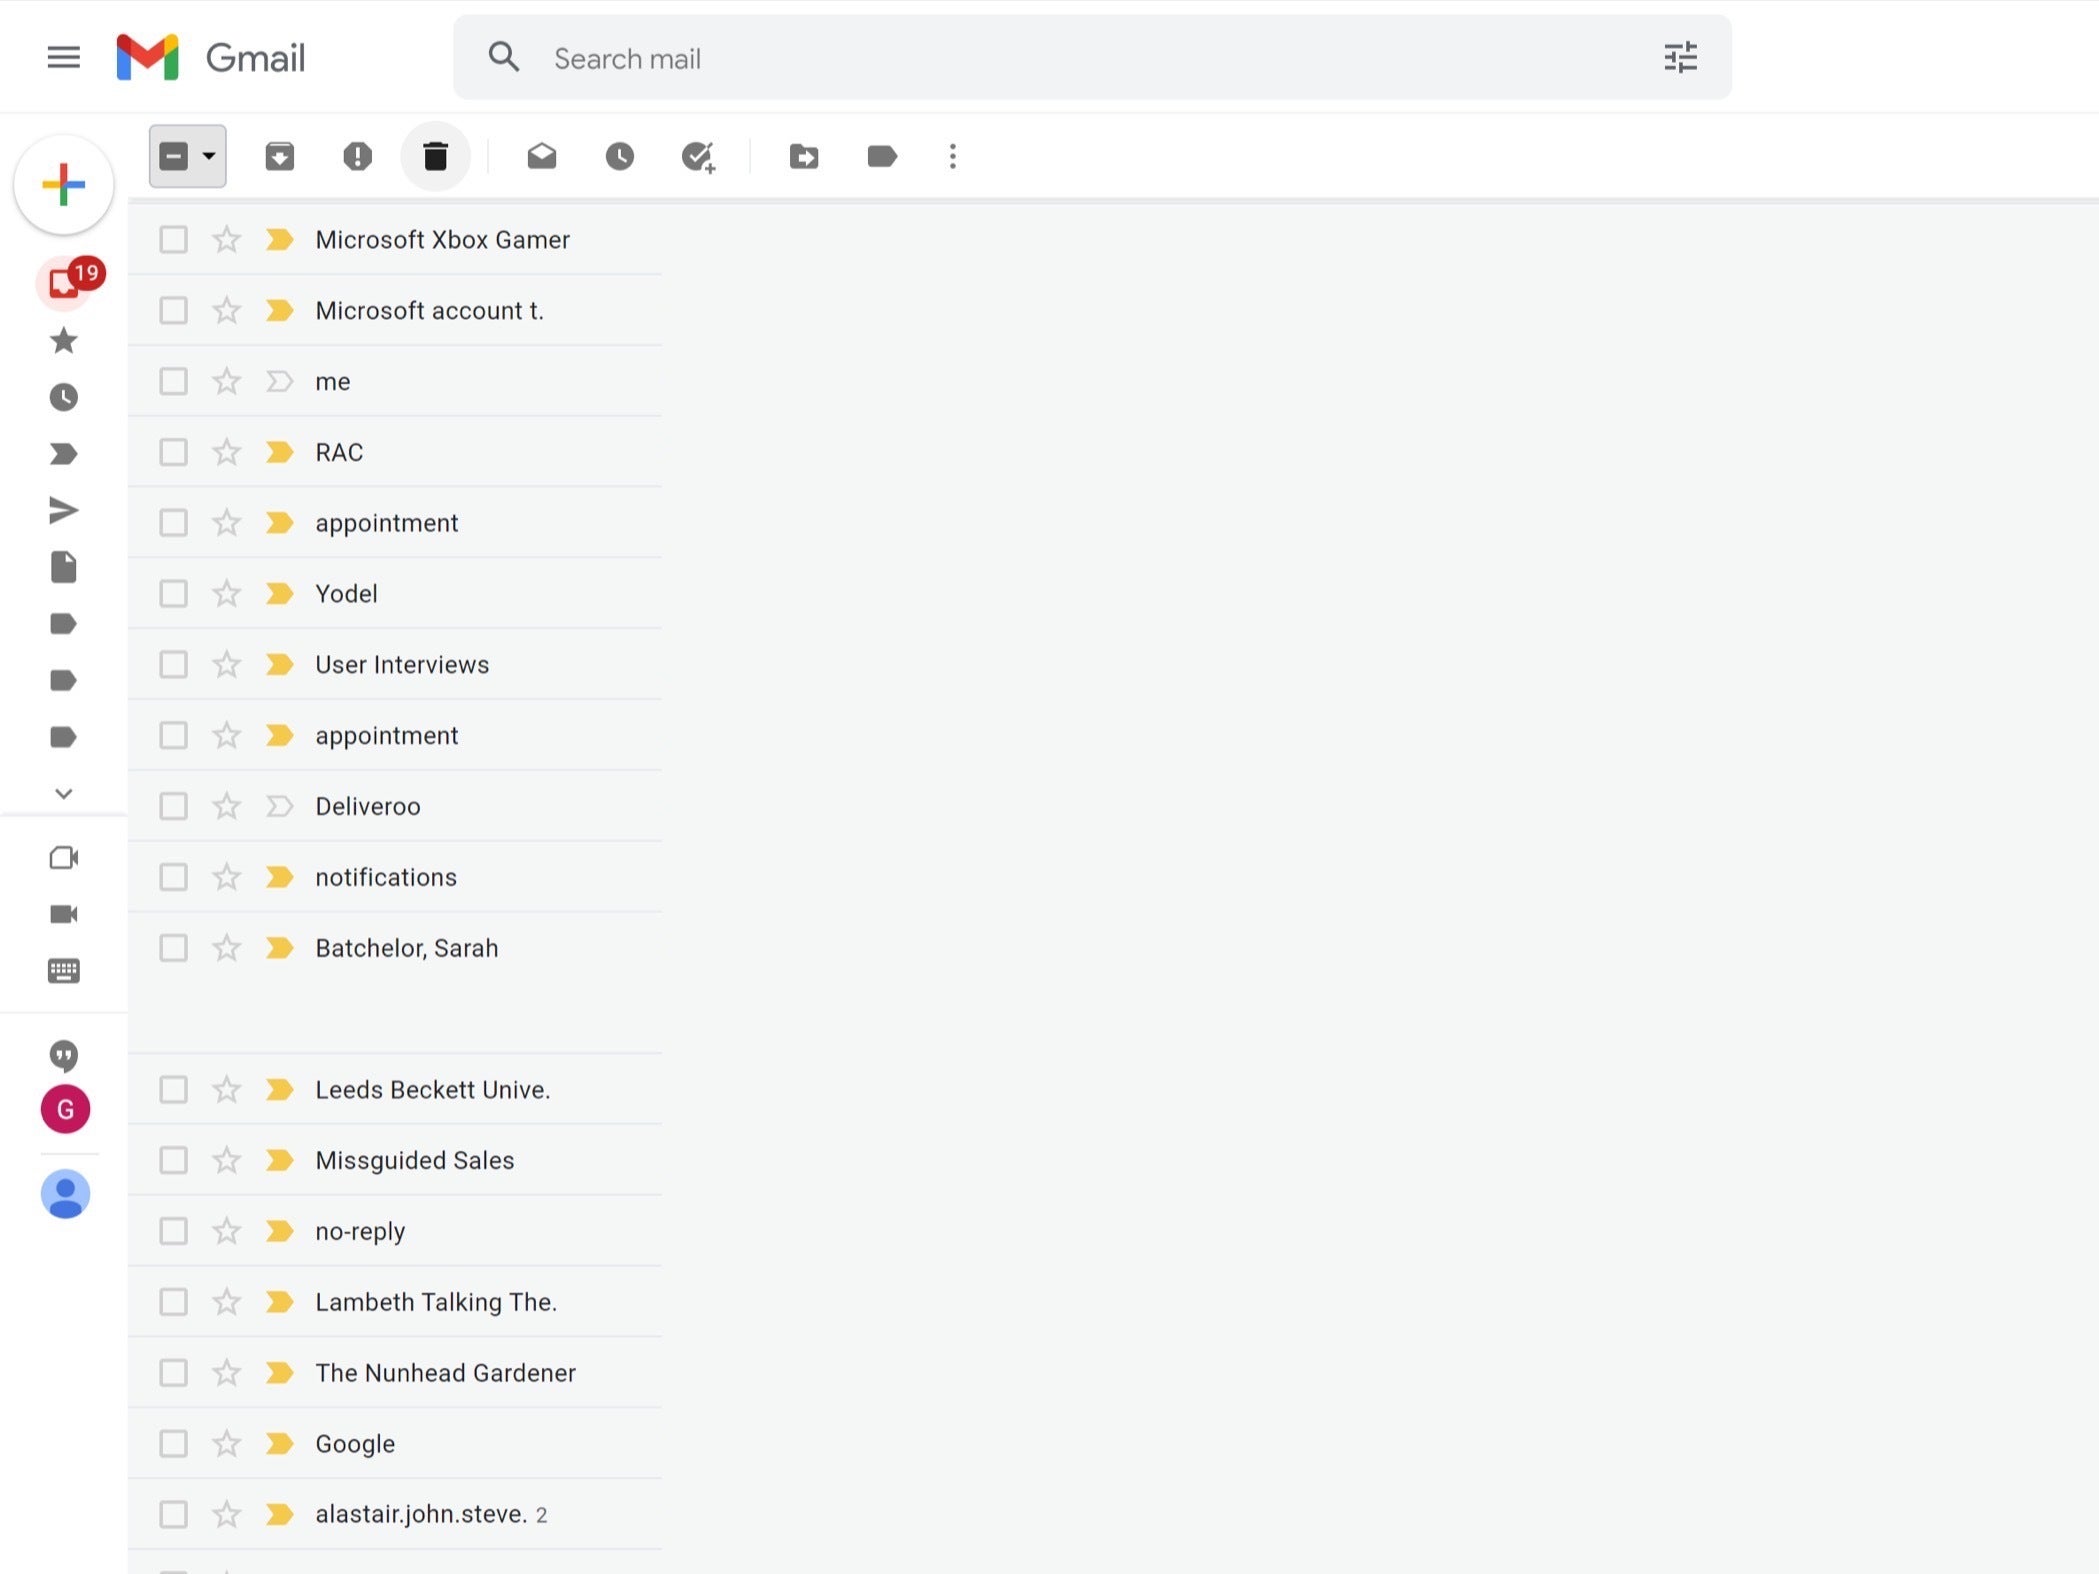Open the Hangouts quote bubble icon

click(63, 1056)
